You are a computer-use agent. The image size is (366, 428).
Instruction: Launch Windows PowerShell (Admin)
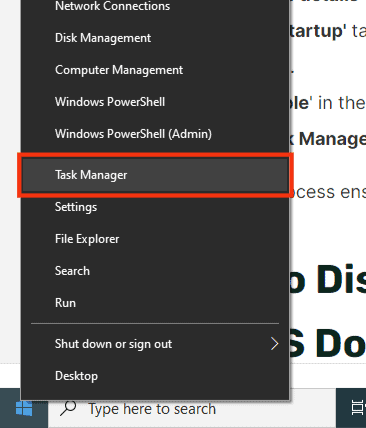[x=155, y=134]
